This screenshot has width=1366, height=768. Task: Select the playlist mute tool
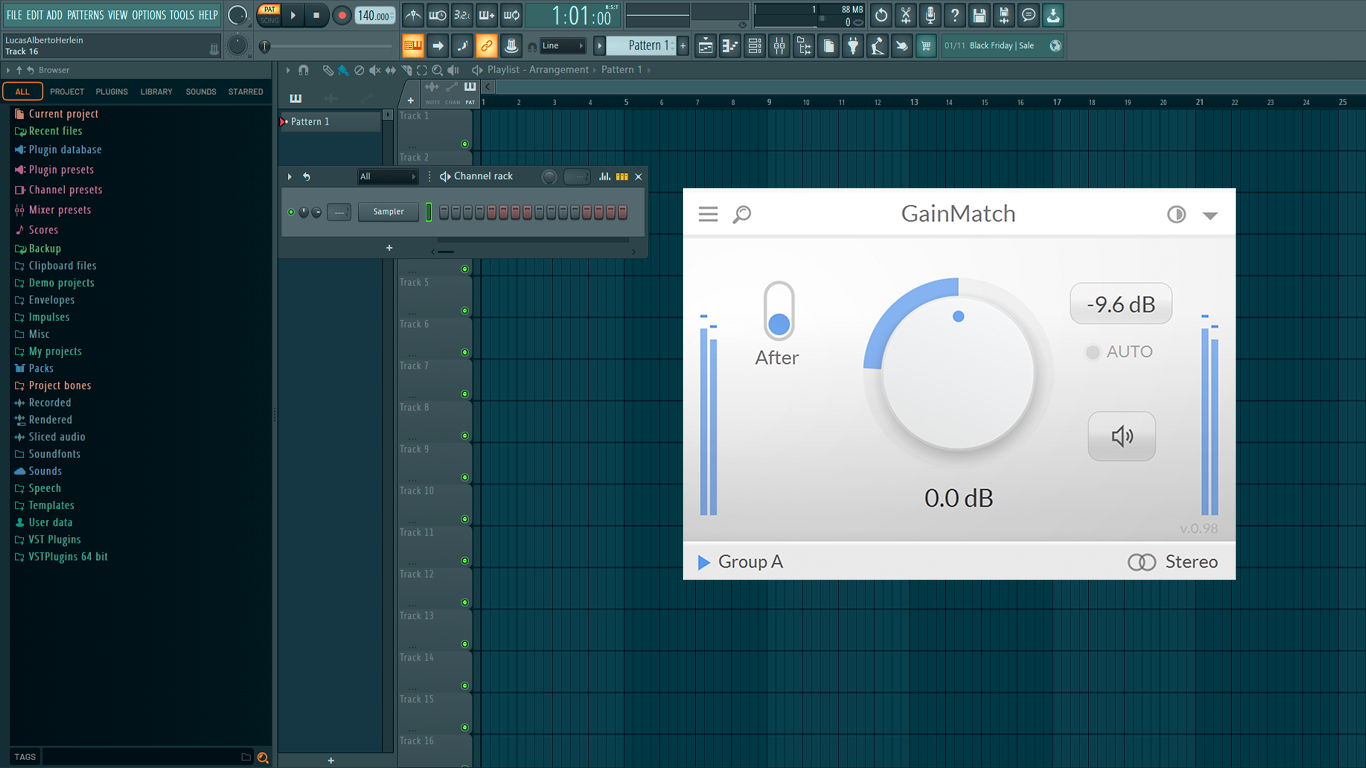375,70
